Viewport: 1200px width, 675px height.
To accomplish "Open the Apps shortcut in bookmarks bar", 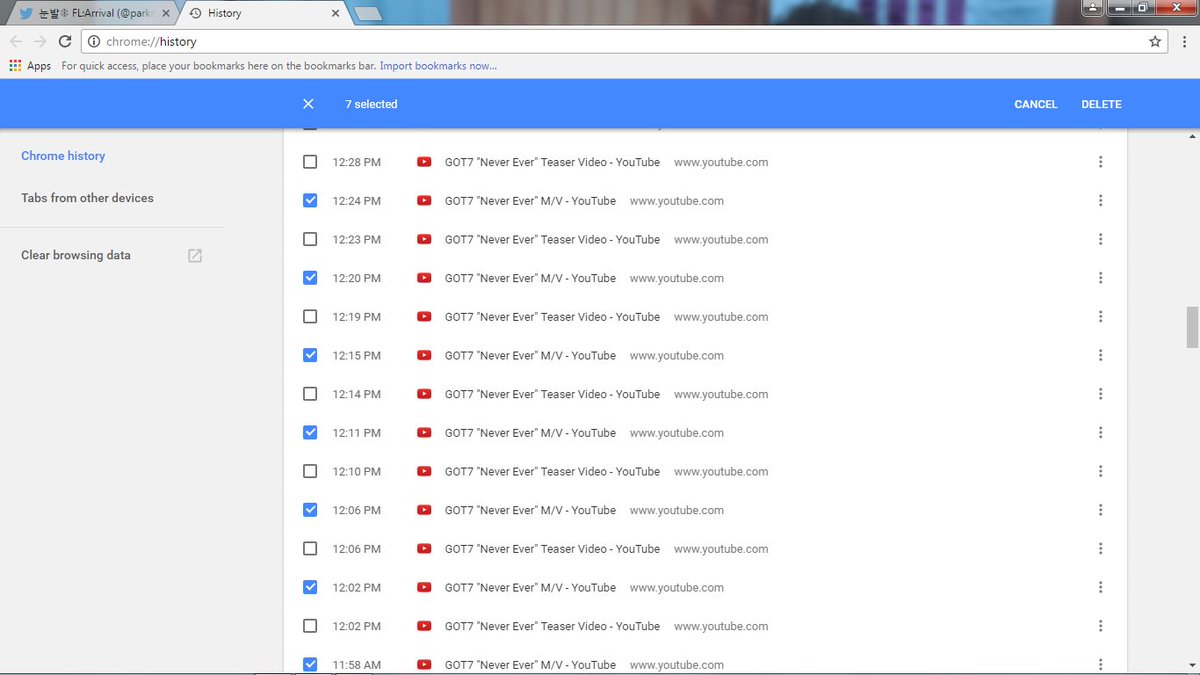I will pyautogui.click(x=30, y=66).
